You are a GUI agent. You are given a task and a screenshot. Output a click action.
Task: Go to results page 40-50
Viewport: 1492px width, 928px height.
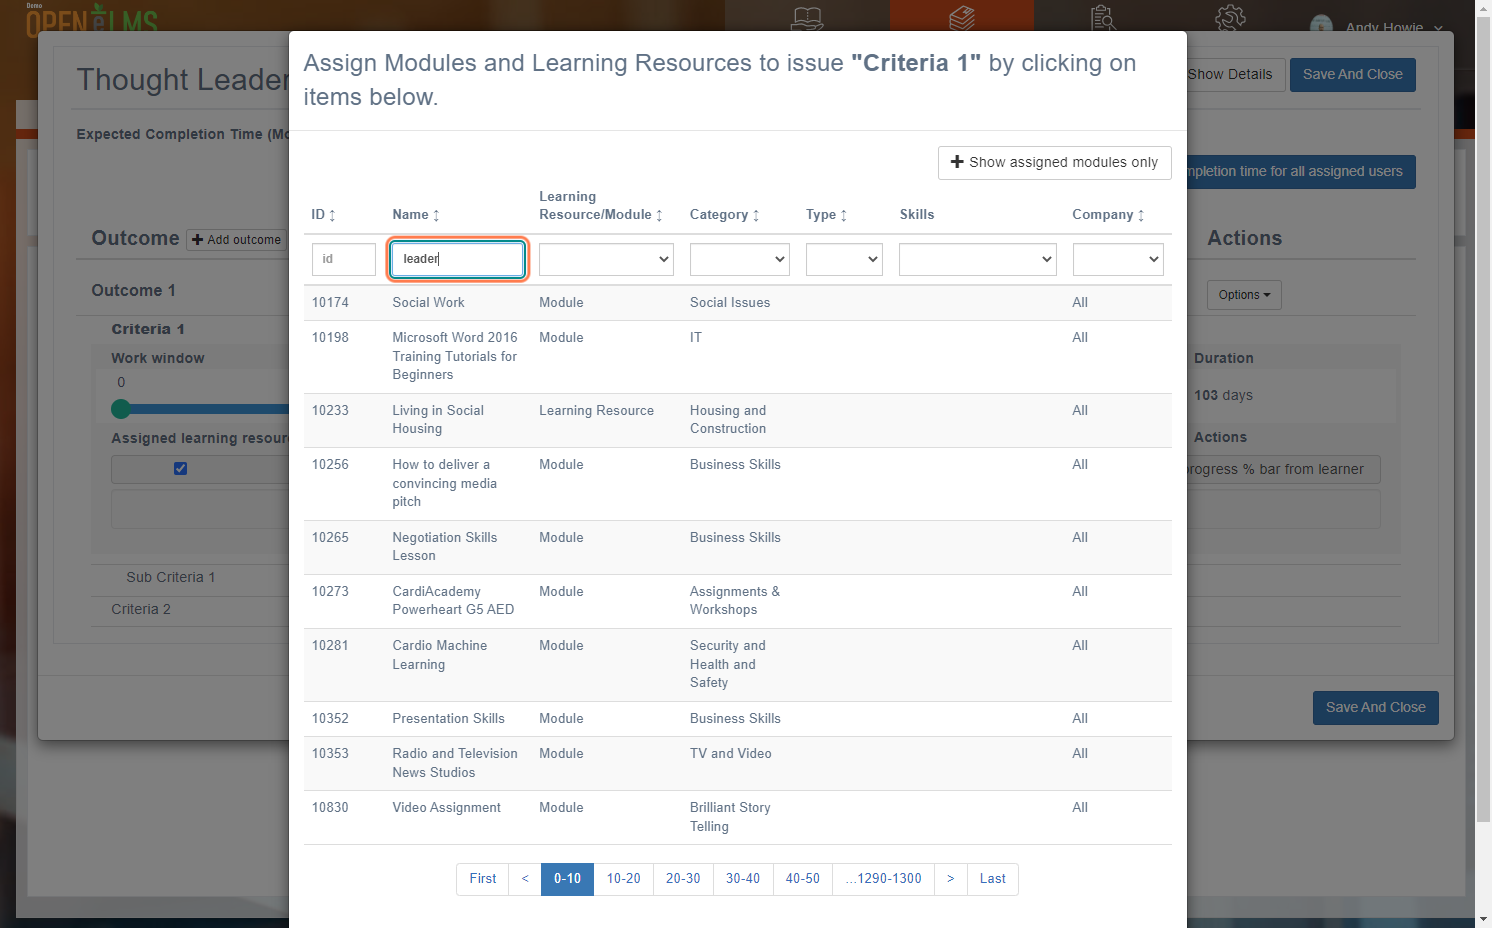[x=802, y=879]
